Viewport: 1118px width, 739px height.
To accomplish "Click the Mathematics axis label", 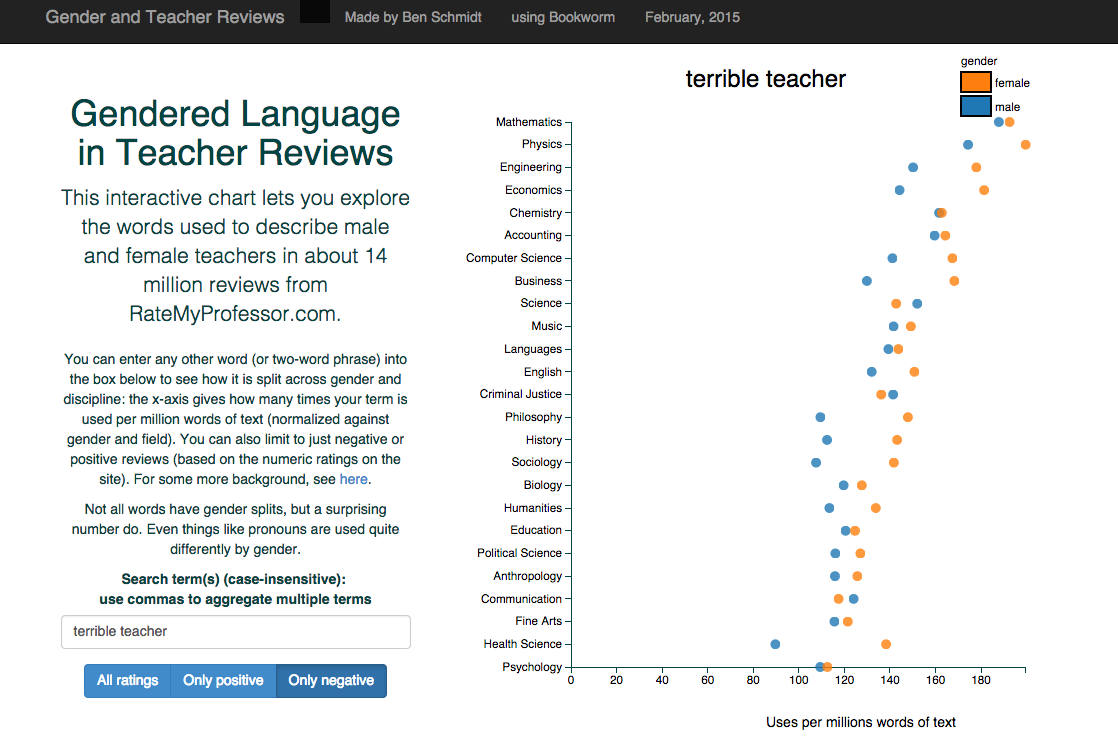I will coord(528,122).
